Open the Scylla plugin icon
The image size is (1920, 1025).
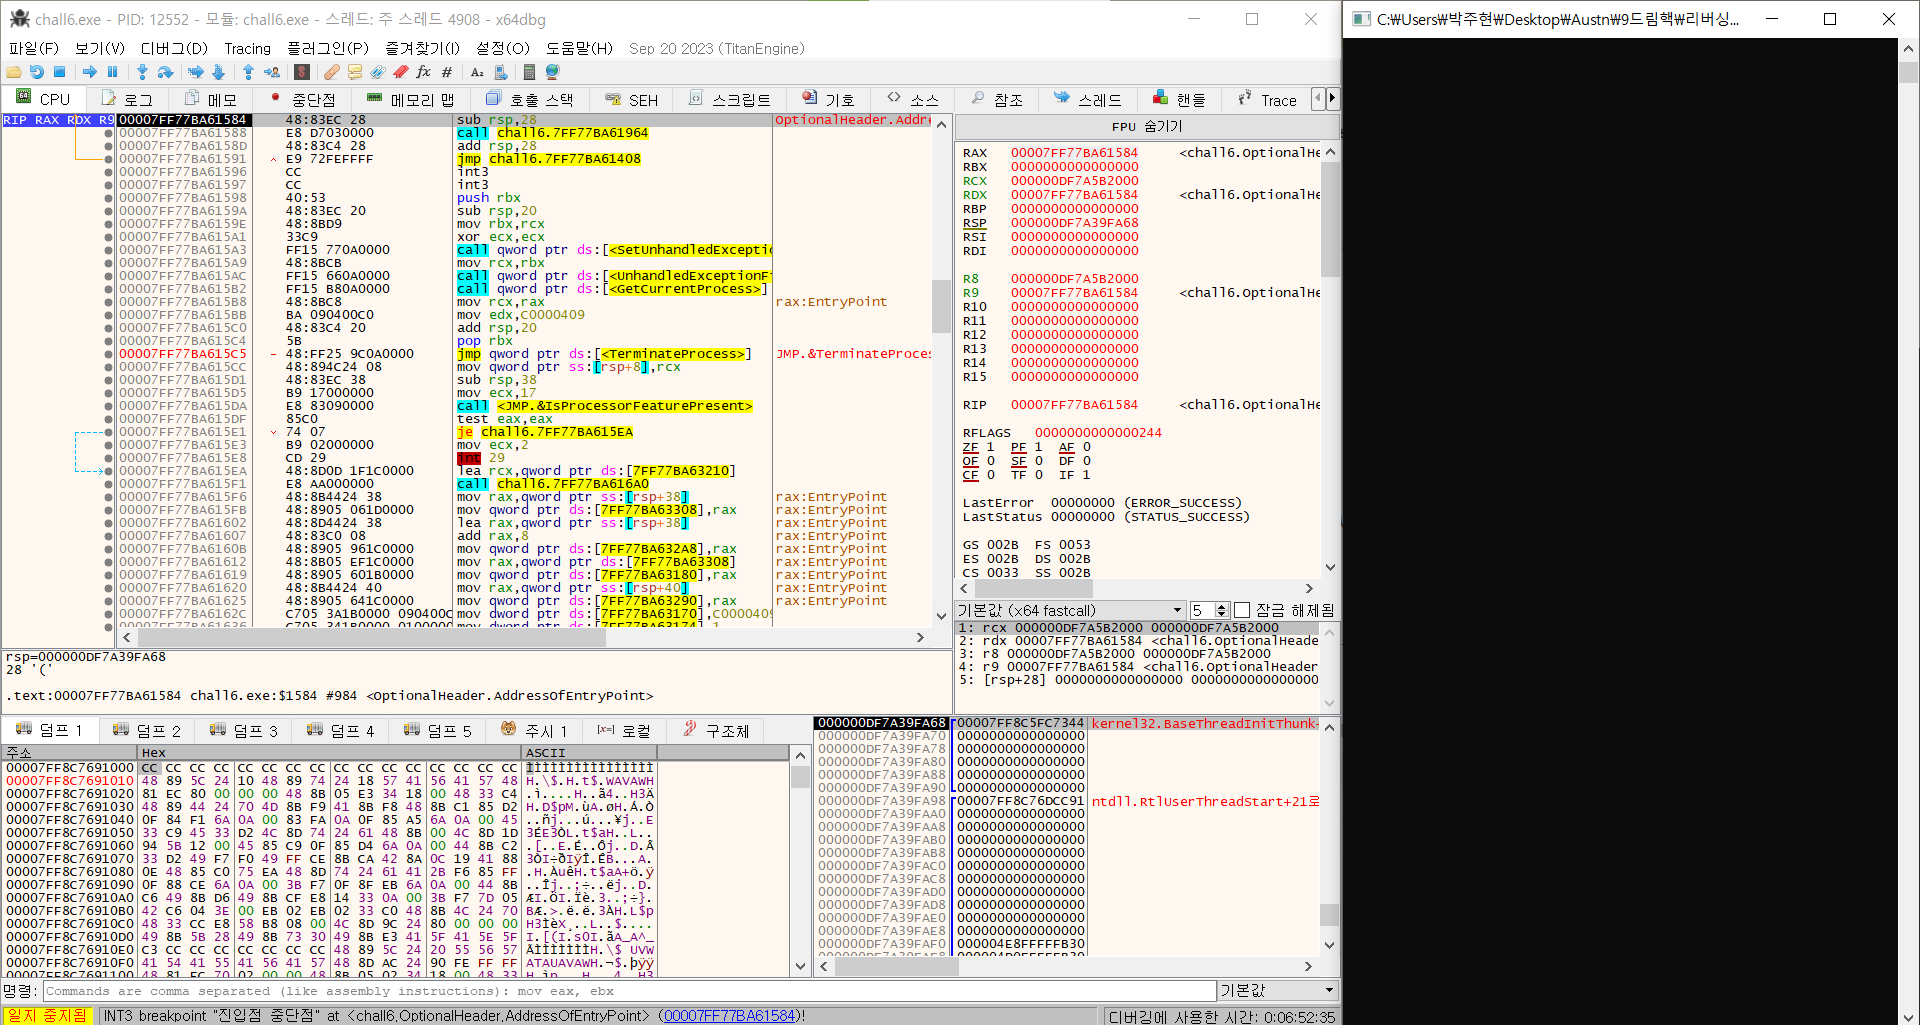click(x=302, y=72)
